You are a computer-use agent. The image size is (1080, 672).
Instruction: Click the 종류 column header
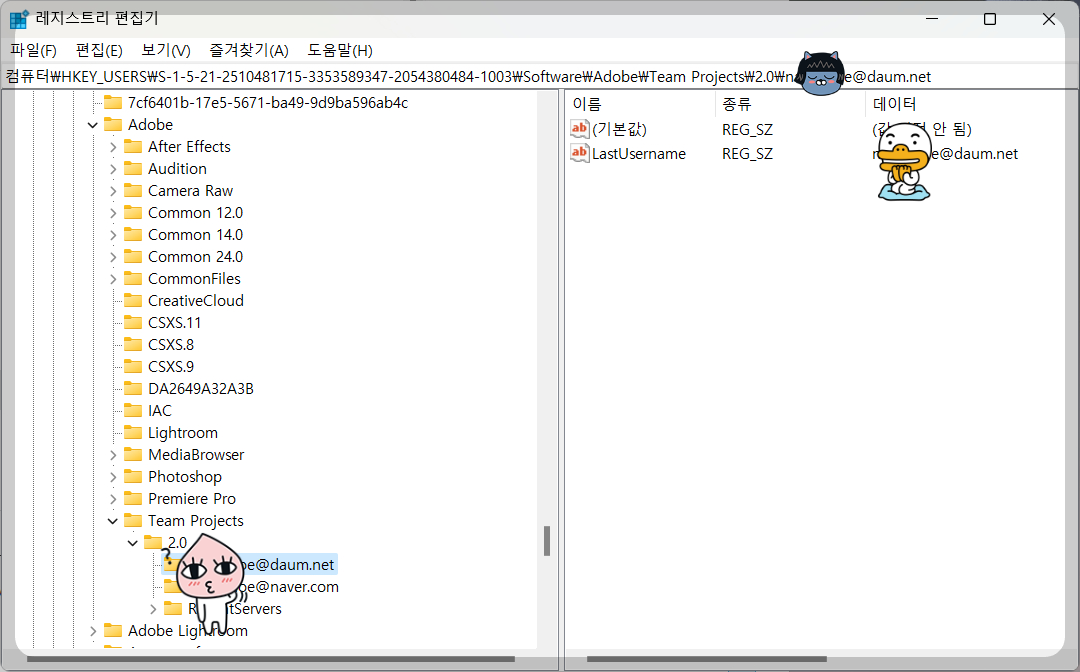[737, 104]
